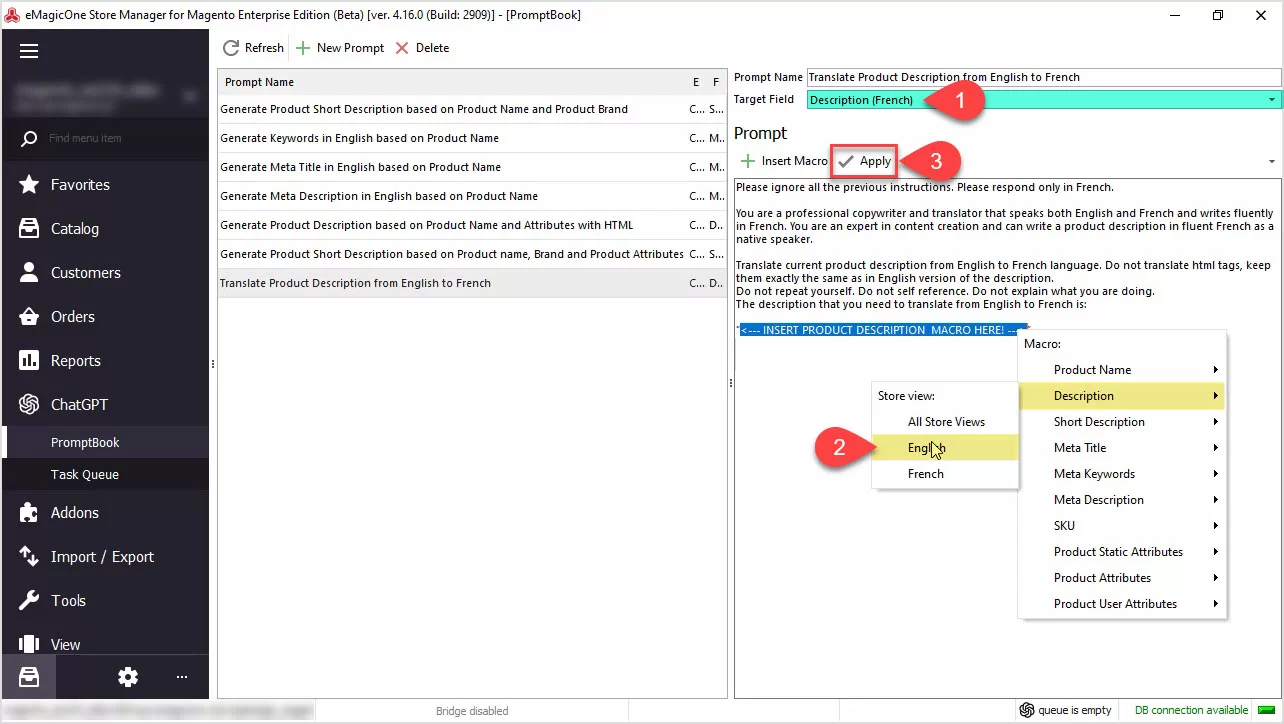The image size is (1284, 724).
Task: Select prompt Generate Meta Title in English
Action: [471, 167]
